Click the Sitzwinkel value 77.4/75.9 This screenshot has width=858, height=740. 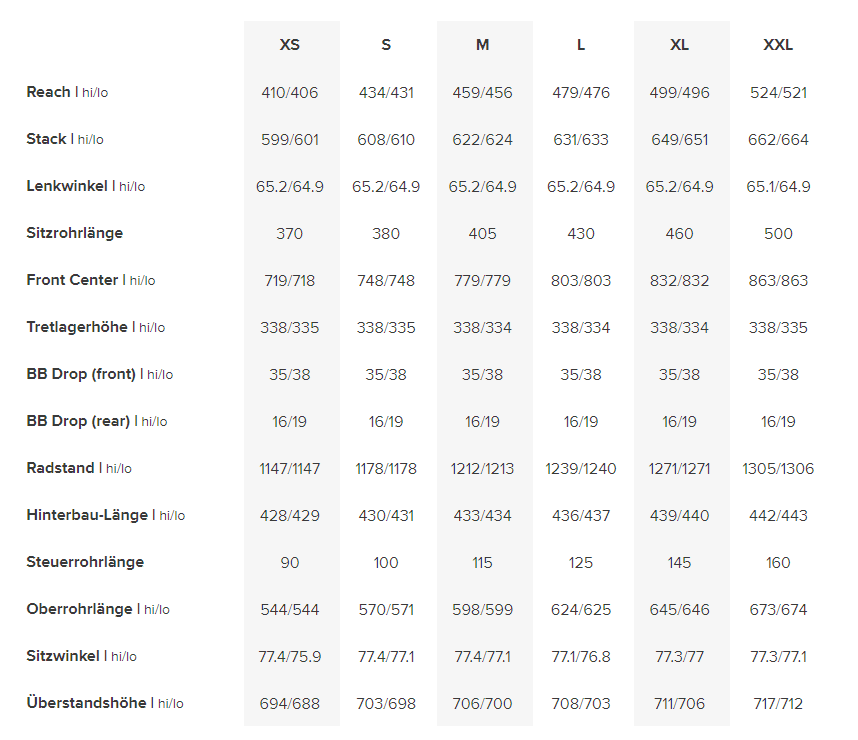pyautogui.click(x=290, y=657)
